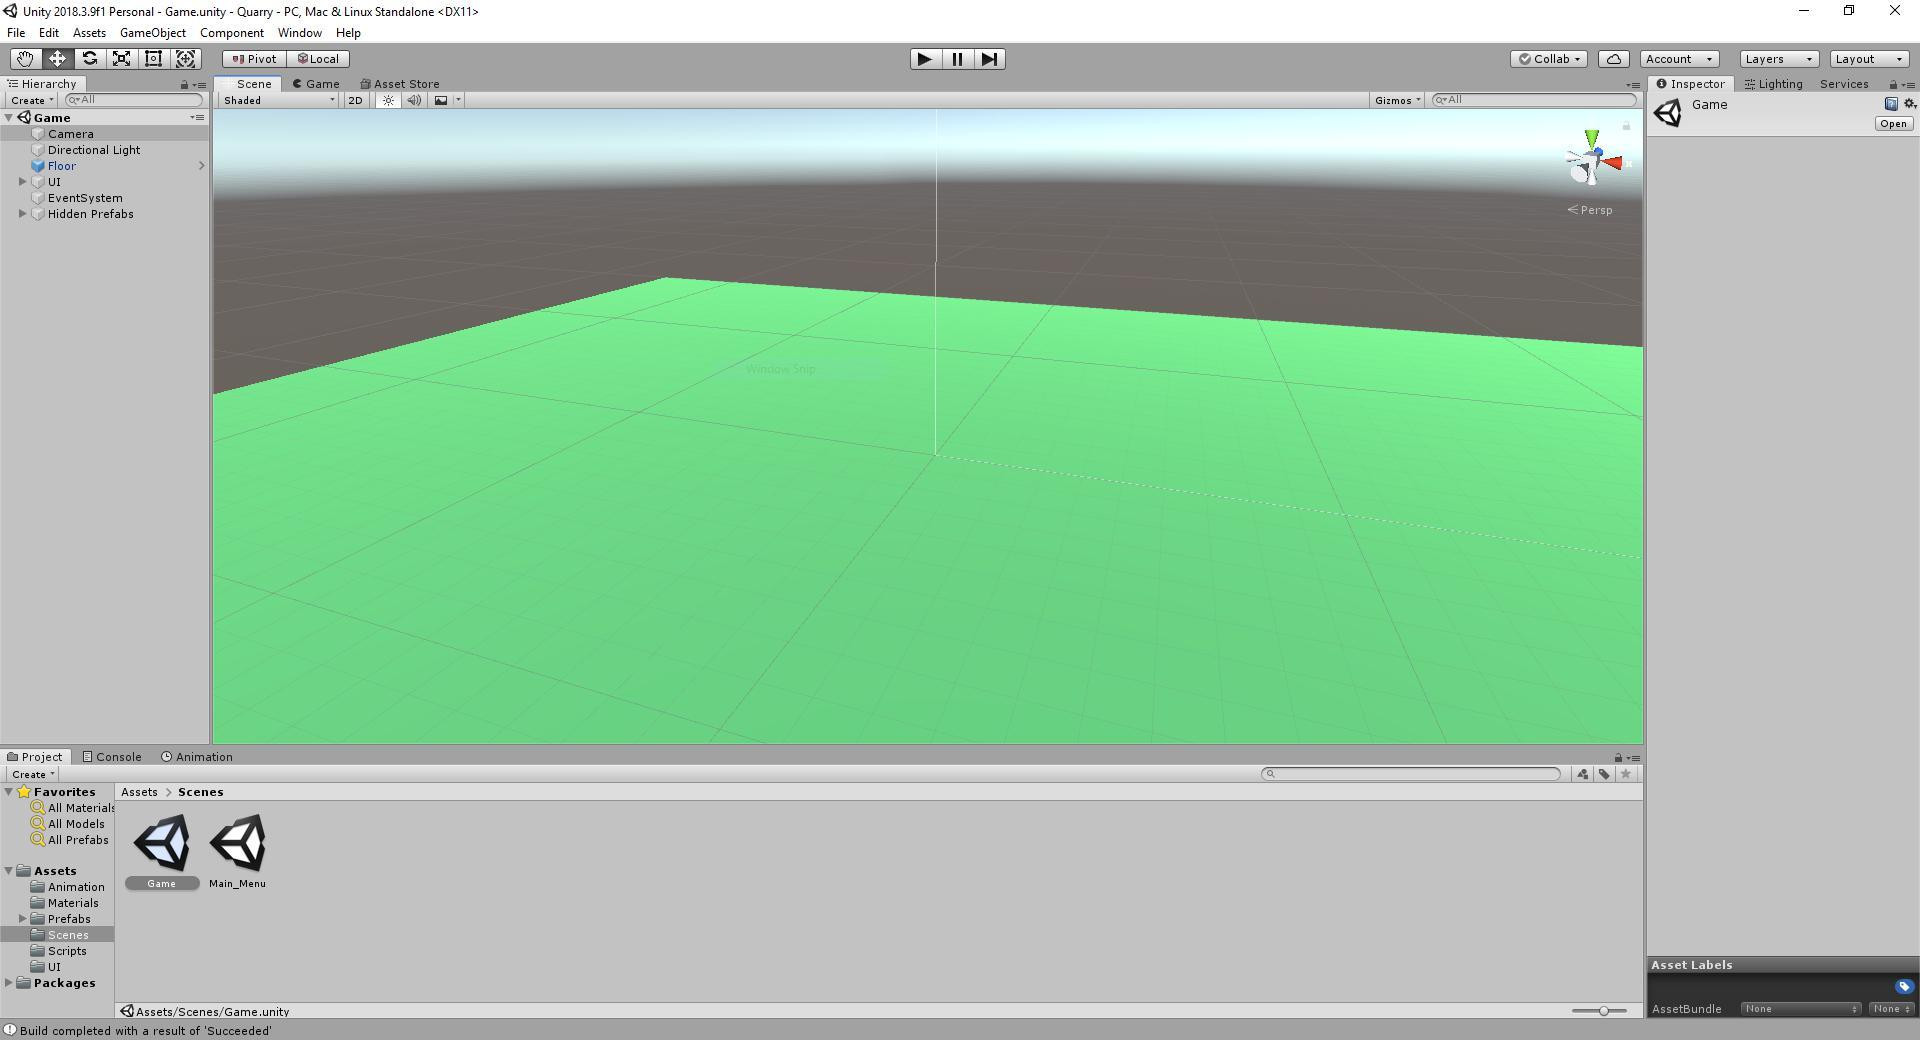Select the Scale tool
This screenshot has height=1040, width=1920.
pos(121,59)
